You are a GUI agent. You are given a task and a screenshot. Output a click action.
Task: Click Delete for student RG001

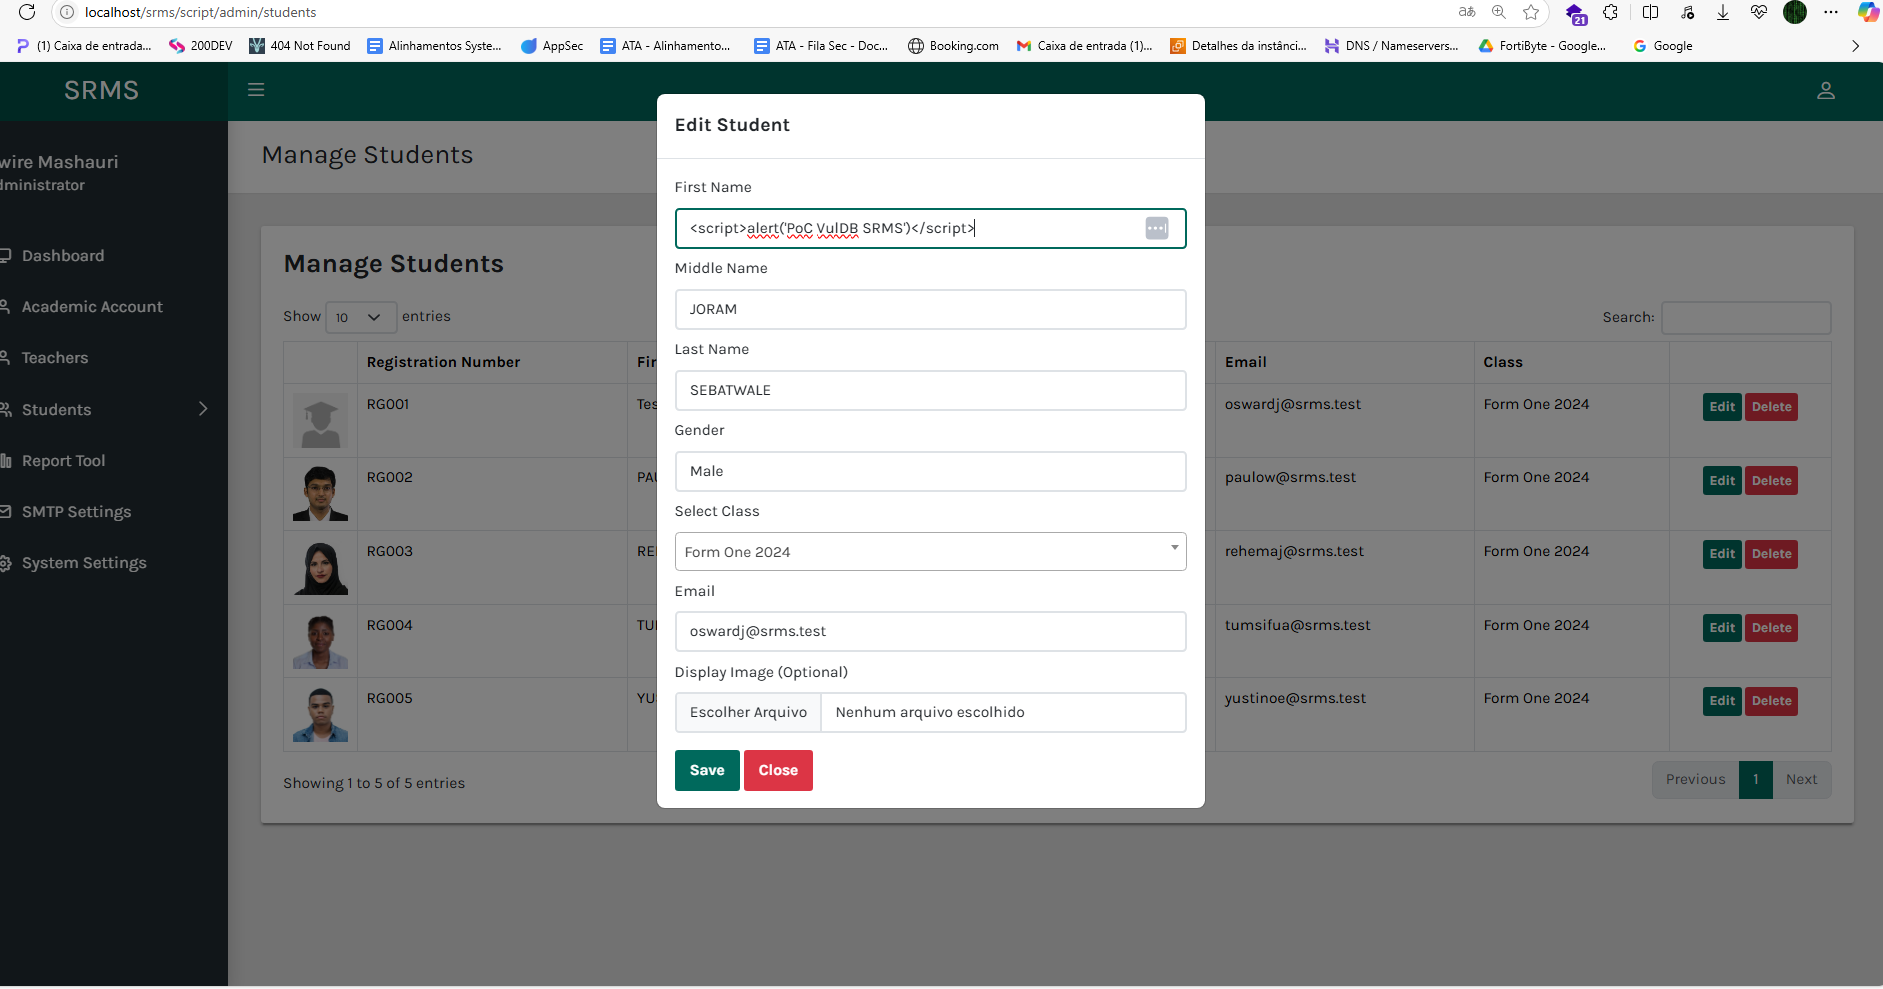click(1771, 407)
